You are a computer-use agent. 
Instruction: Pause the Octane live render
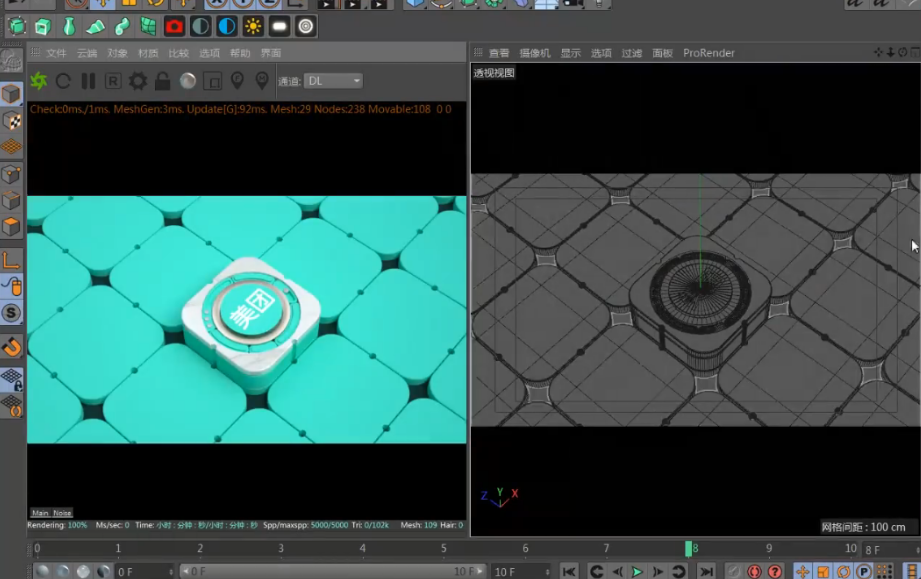88,81
